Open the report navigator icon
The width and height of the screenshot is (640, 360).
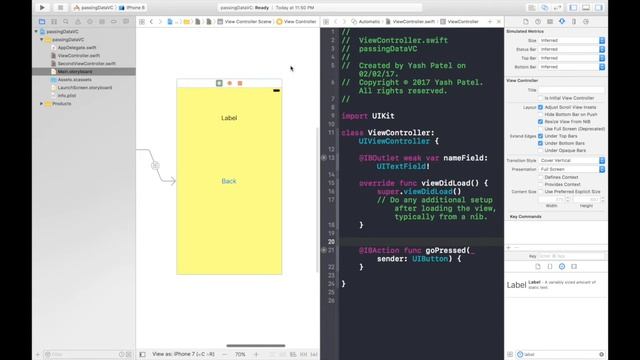coord(126,22)
